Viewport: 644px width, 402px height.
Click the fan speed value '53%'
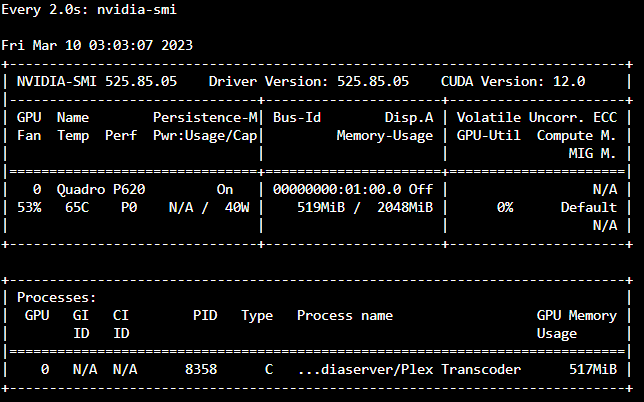pyautogui.click(x=29, y=208)
